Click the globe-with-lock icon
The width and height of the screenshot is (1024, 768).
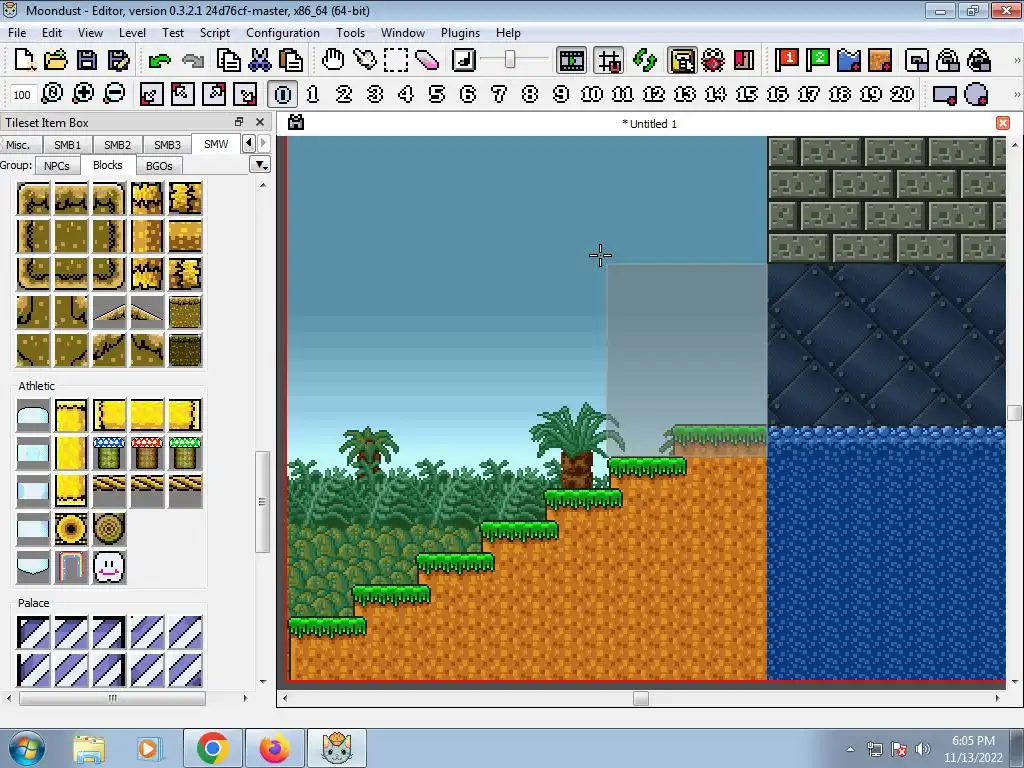point(979,61)
